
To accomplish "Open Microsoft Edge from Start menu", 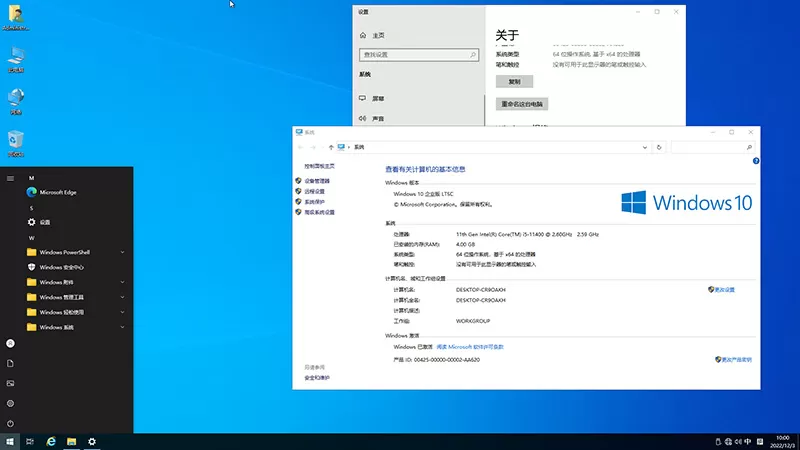I will pos(58,192).
